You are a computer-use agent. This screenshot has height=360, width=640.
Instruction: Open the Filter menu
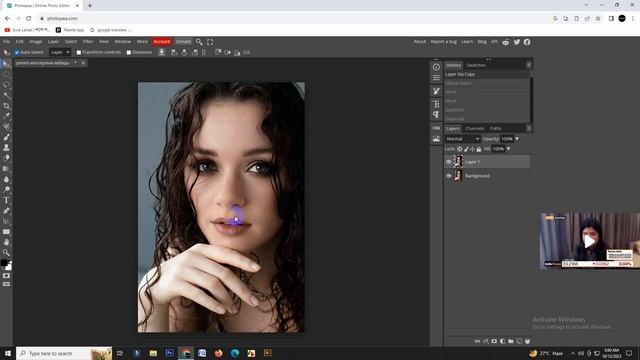(88, 42)
